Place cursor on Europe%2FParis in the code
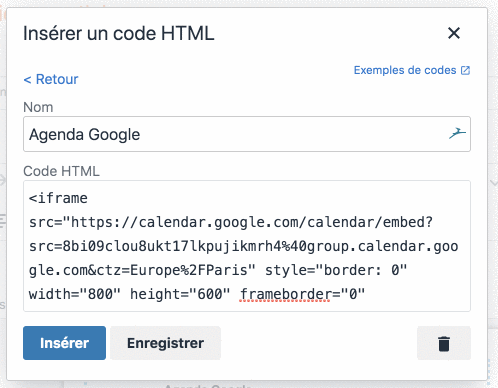The width and height of the screenshot is (498, 388). pos(188,270)
